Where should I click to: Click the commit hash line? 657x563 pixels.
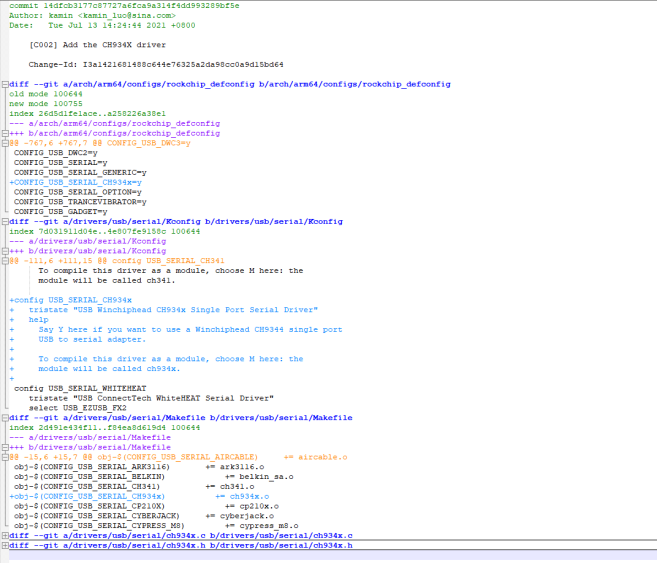tap(124, 6)
